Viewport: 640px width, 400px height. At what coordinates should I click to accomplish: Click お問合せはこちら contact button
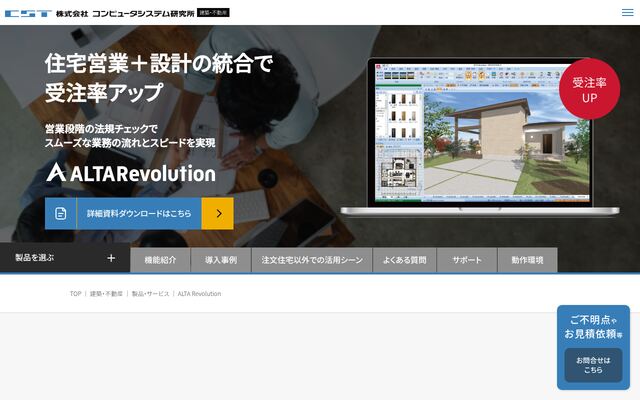click(x=593, y=365)
